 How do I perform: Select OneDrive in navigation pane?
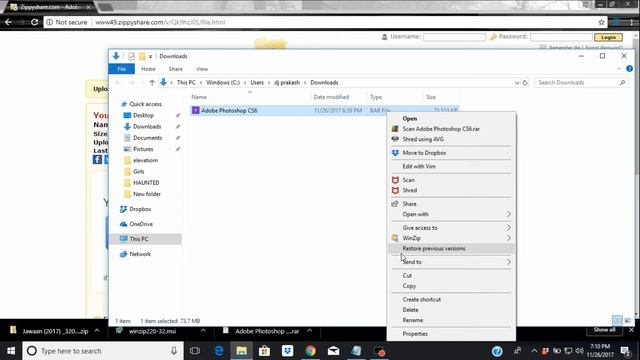coord(141,224)
